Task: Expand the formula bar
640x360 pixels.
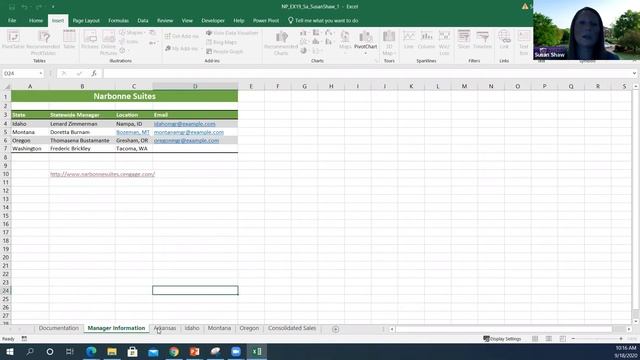Action: (634, 73)
